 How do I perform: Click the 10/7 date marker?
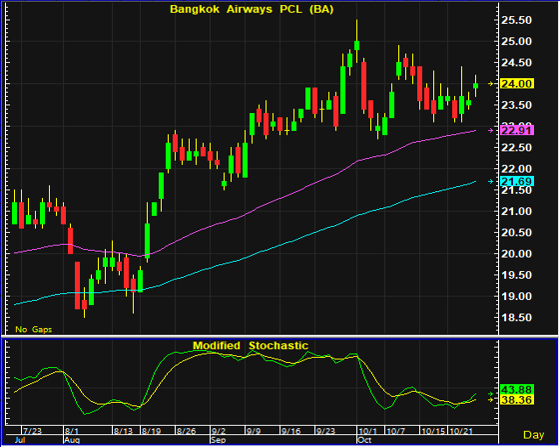coord(396,431)
